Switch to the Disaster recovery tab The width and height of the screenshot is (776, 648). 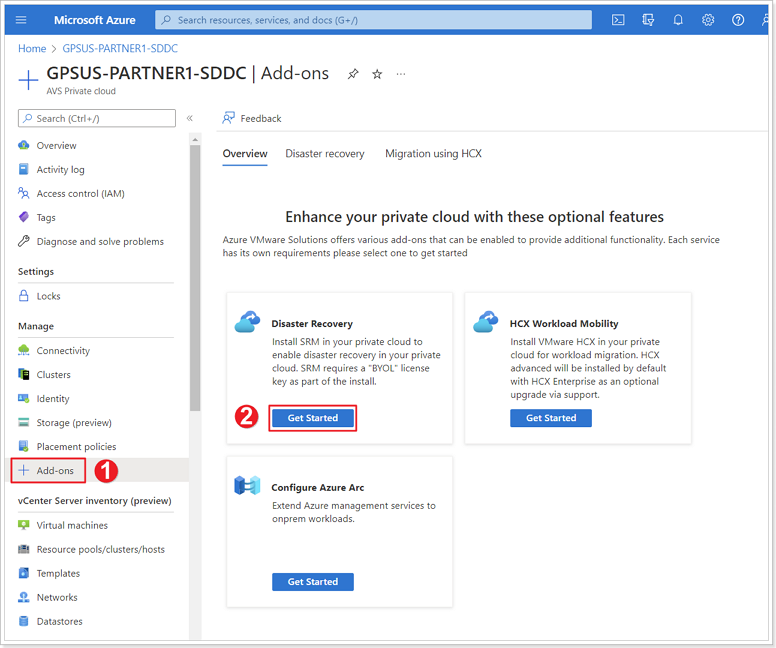point(325,153)
